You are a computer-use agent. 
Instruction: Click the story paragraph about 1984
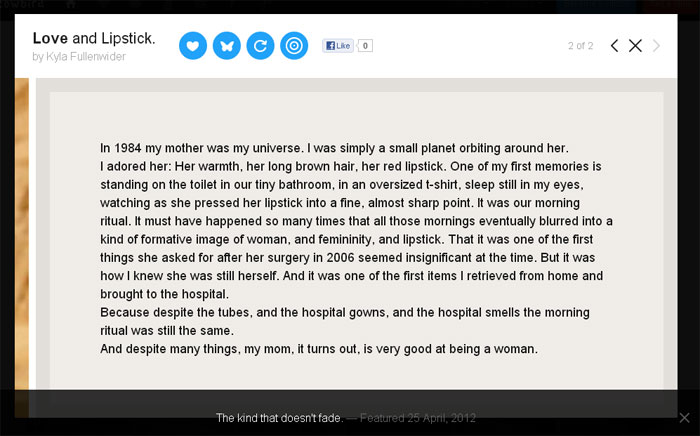tap(334, 148)
